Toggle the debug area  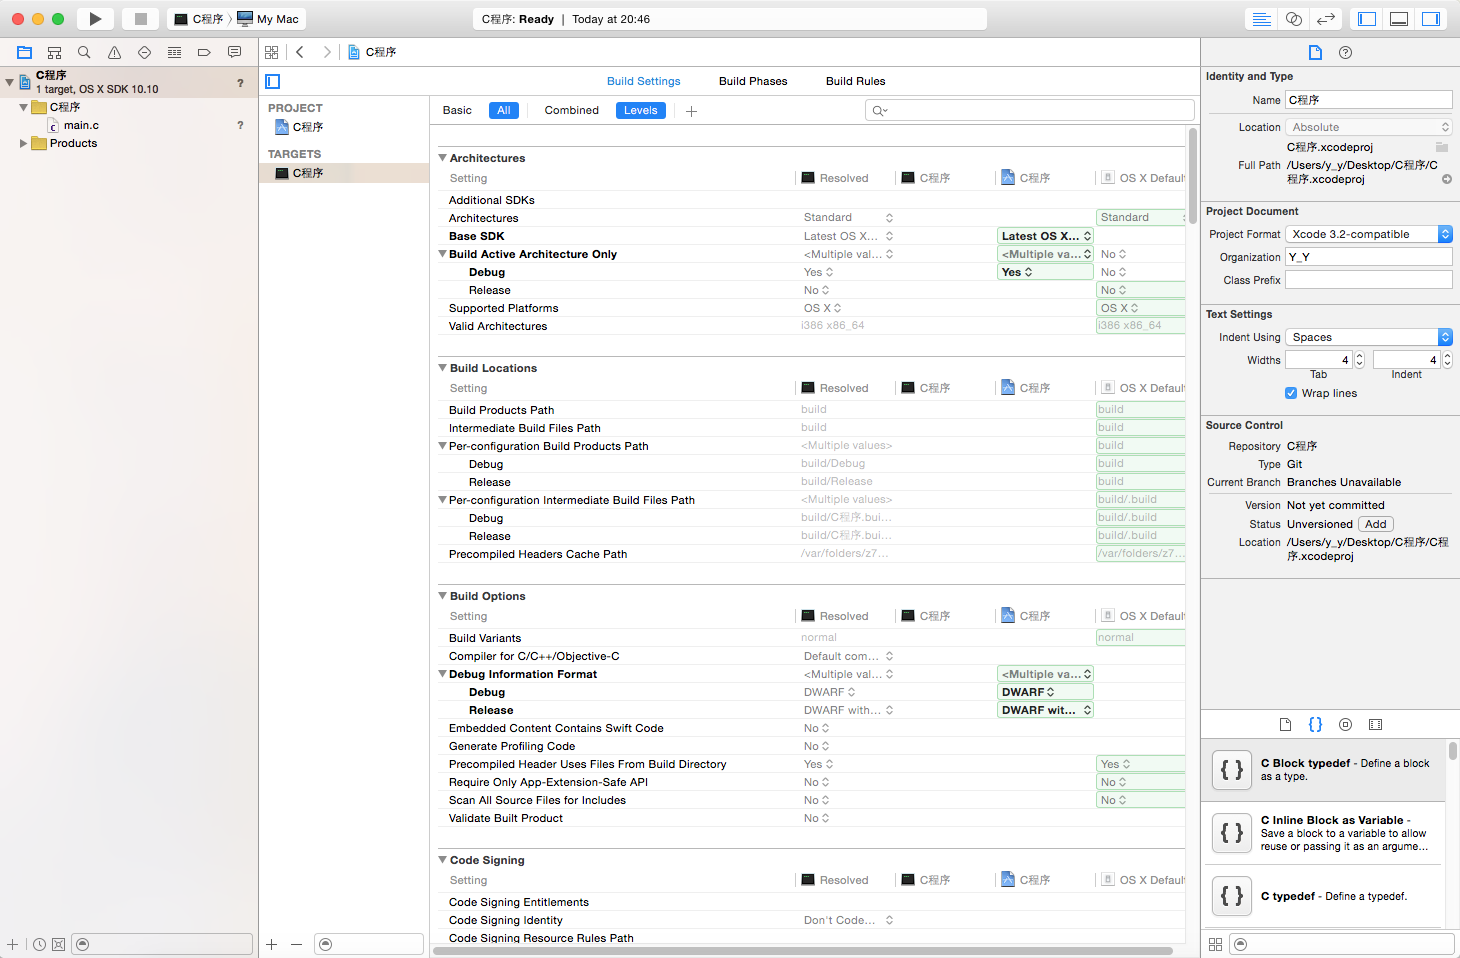(x=1399, y=19)
